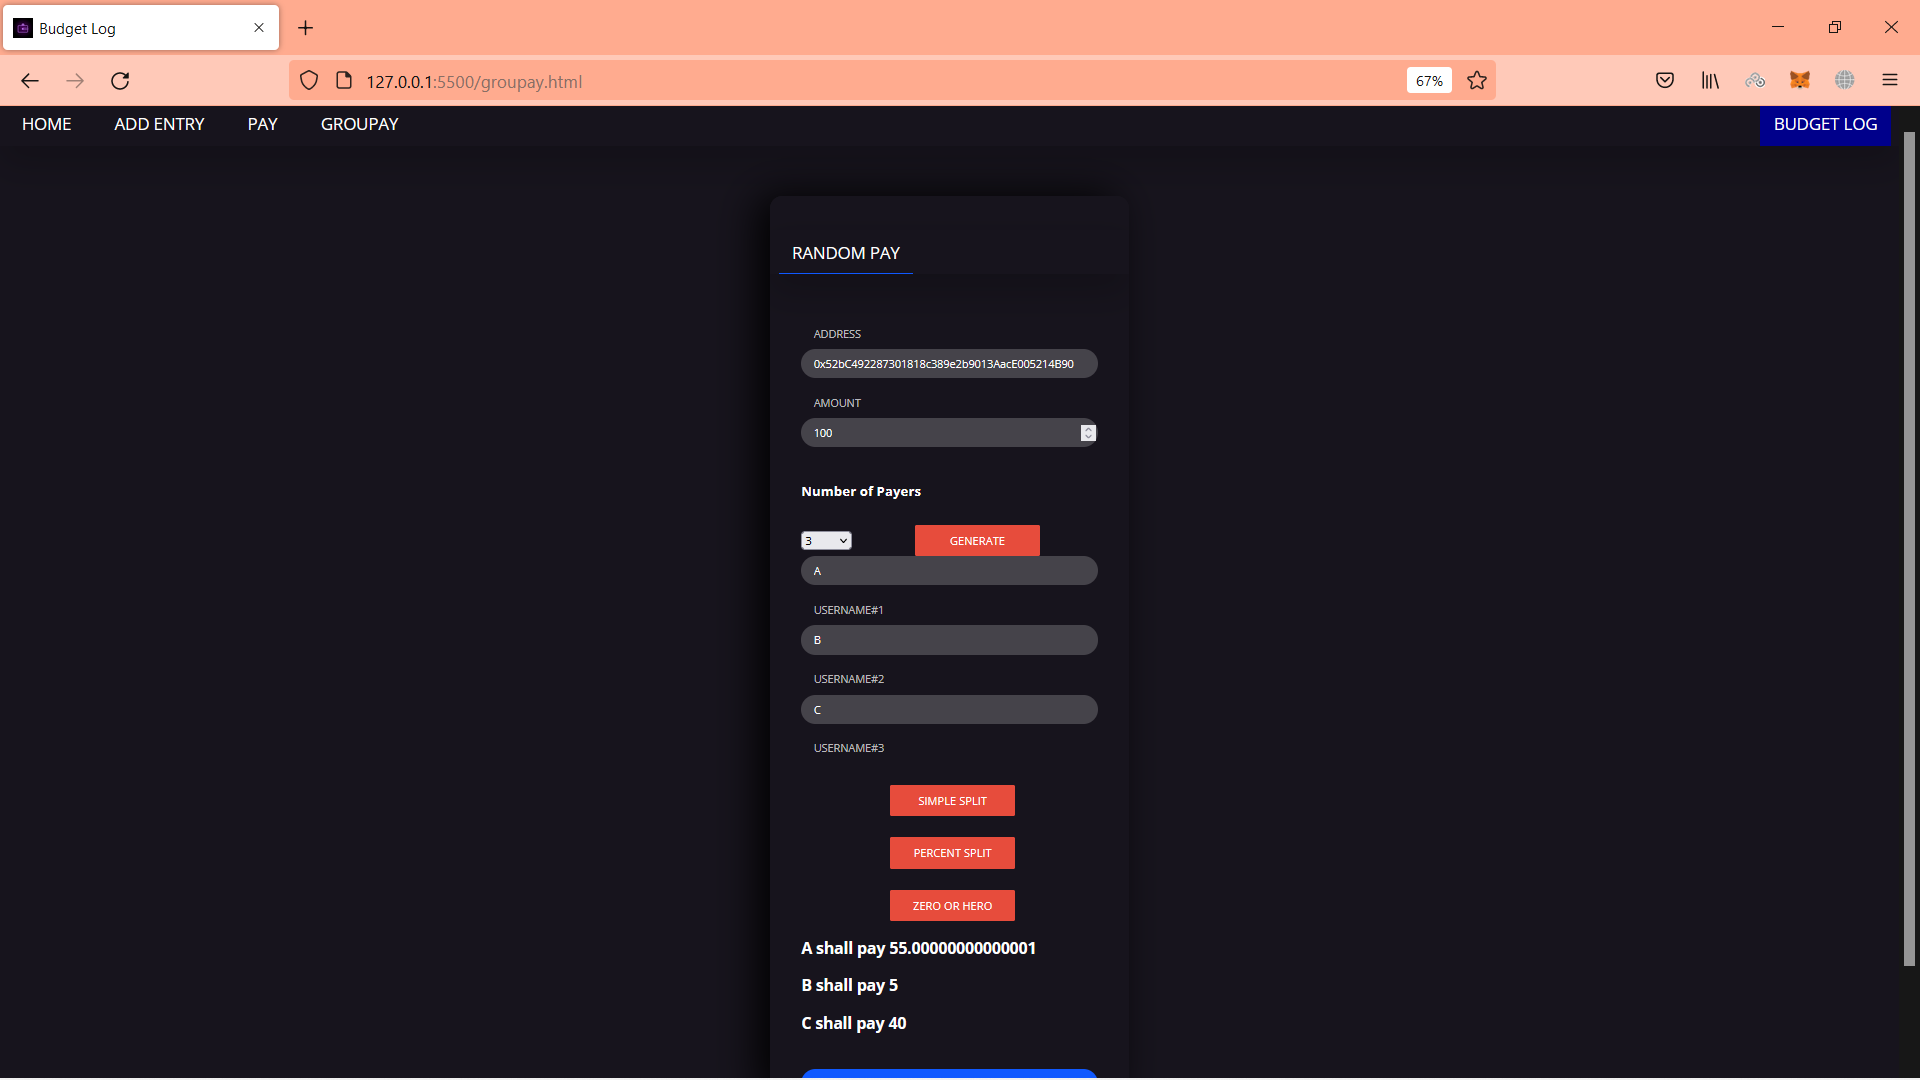The height and width of the screenshot is (1080, 1920).
Task: Click the shield tracking protection icon
Action: (x=309, y=81)
